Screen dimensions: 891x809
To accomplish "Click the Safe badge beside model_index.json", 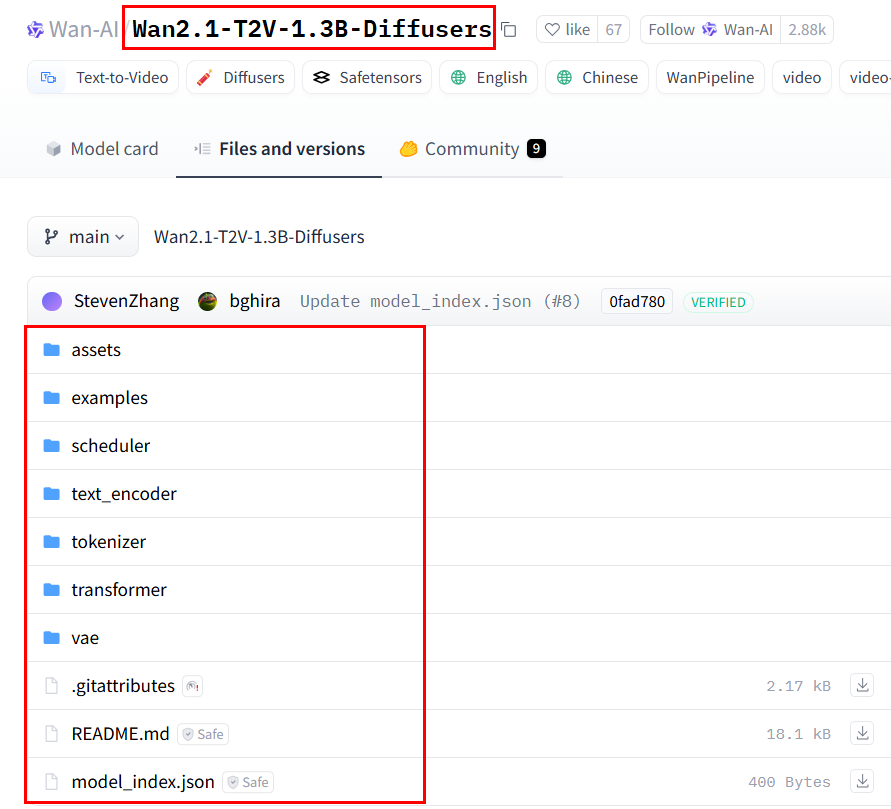I will coord(248,782).
